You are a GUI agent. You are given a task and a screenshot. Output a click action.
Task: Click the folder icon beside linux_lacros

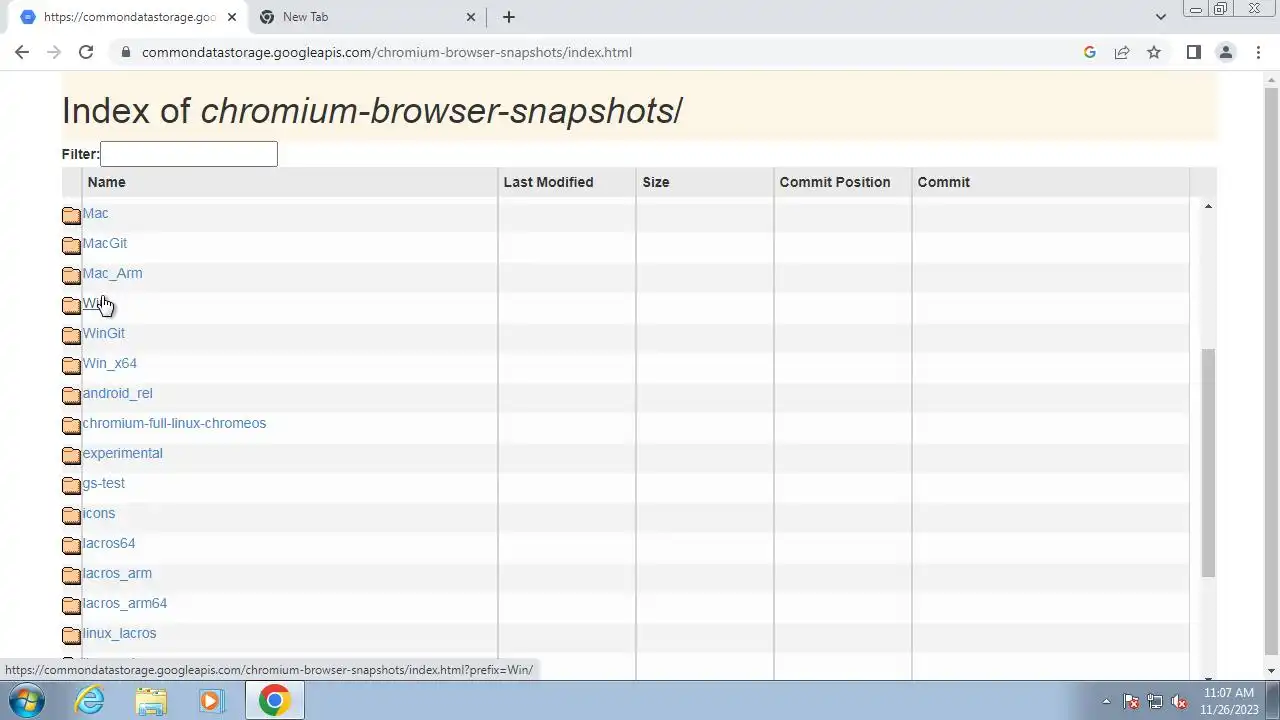pyautogui.click(x=71, y=635)
